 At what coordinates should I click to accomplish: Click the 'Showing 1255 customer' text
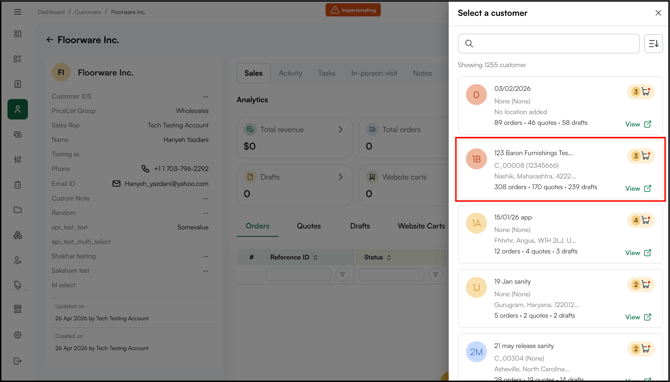pos(492,65)
